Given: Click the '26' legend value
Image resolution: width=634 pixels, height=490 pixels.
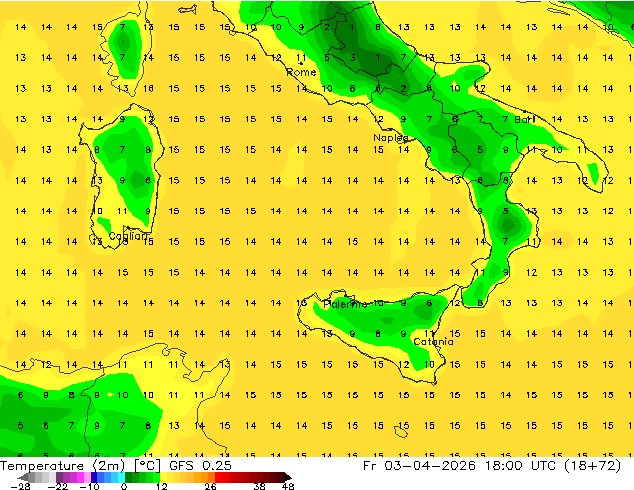Looking at the screenshot, I should click(x=210, y=486).
